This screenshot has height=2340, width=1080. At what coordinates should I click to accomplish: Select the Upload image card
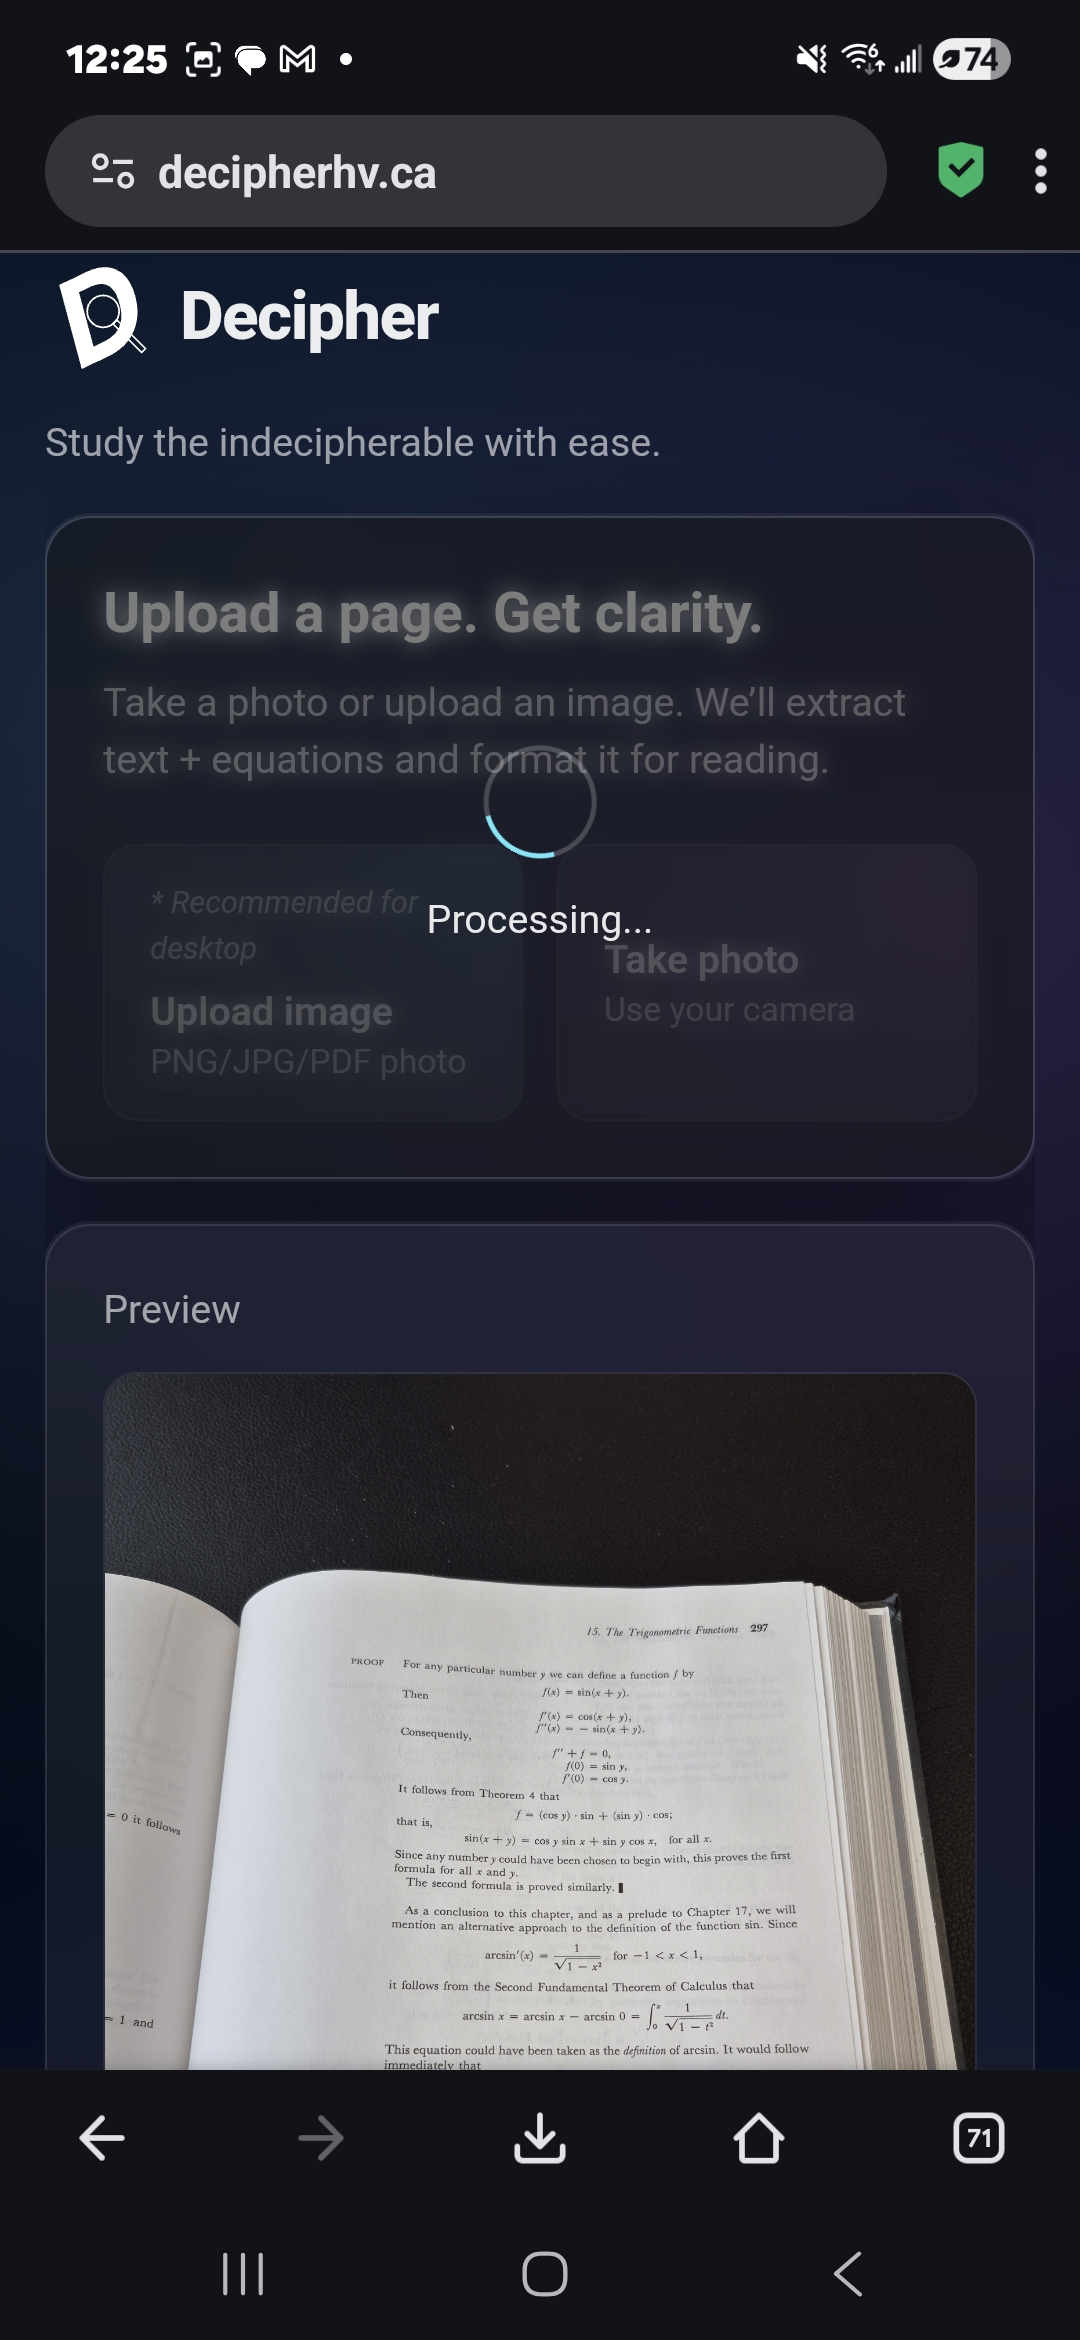[313, 982]
